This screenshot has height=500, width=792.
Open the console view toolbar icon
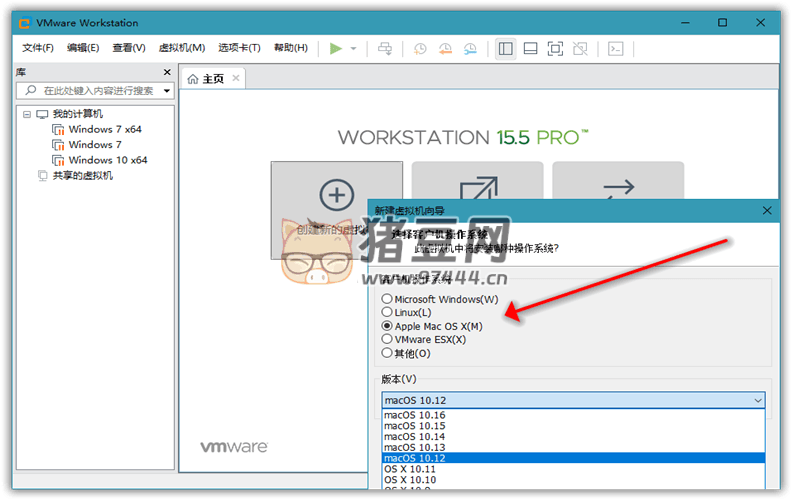pos(617,48)
